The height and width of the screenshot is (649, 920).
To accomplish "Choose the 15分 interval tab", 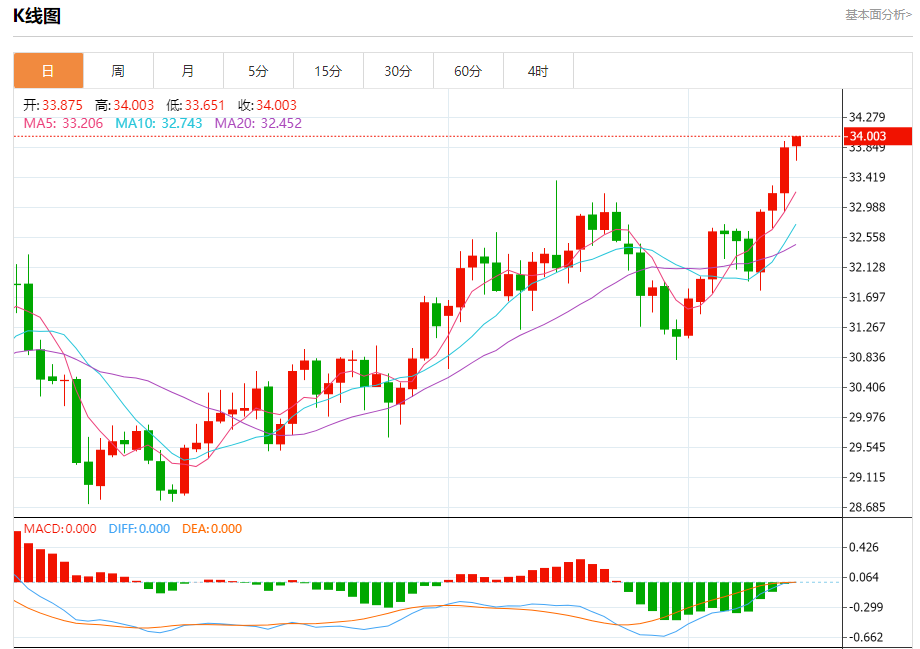I will [328, 71].
